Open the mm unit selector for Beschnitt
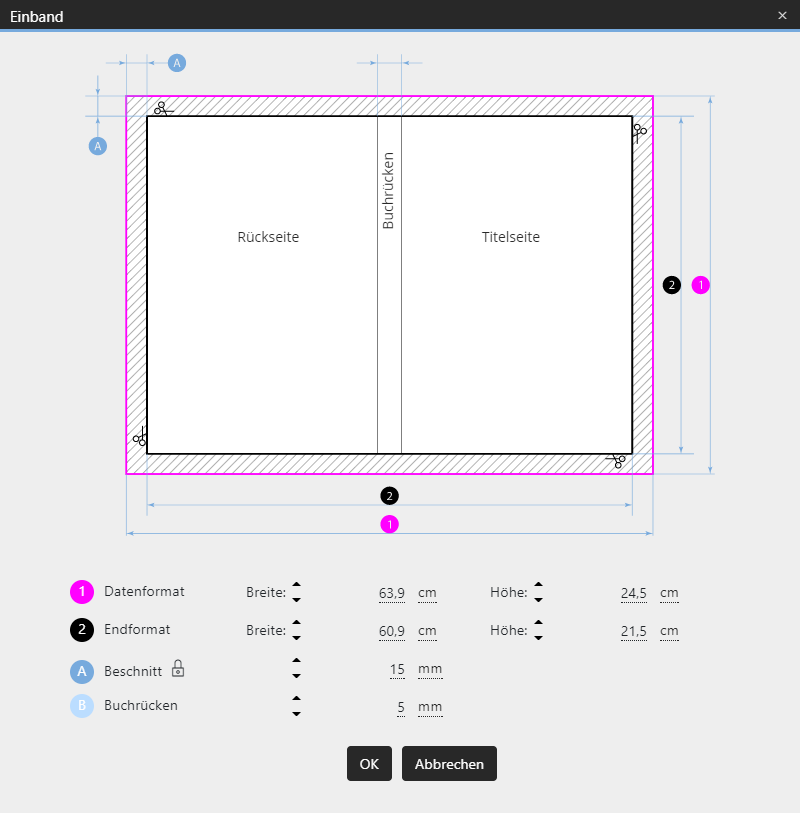Image resolution: width=800 pixels, height=813 pixels. coord(430,669)
